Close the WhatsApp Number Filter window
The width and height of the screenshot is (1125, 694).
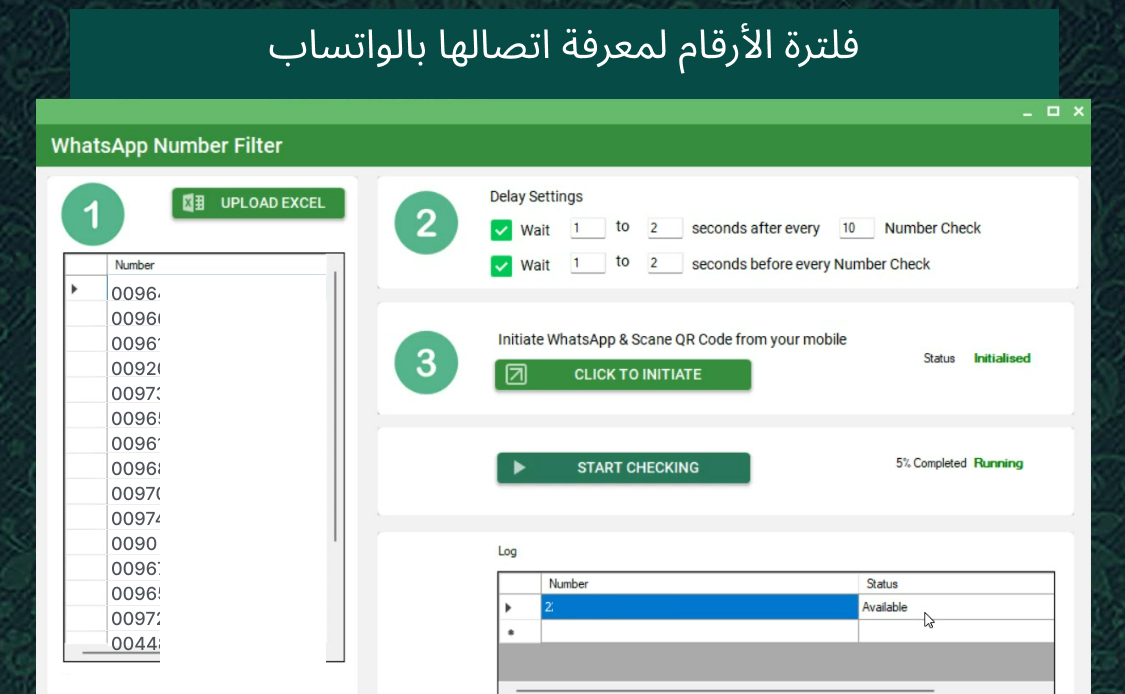click(x=1078, y=111)
